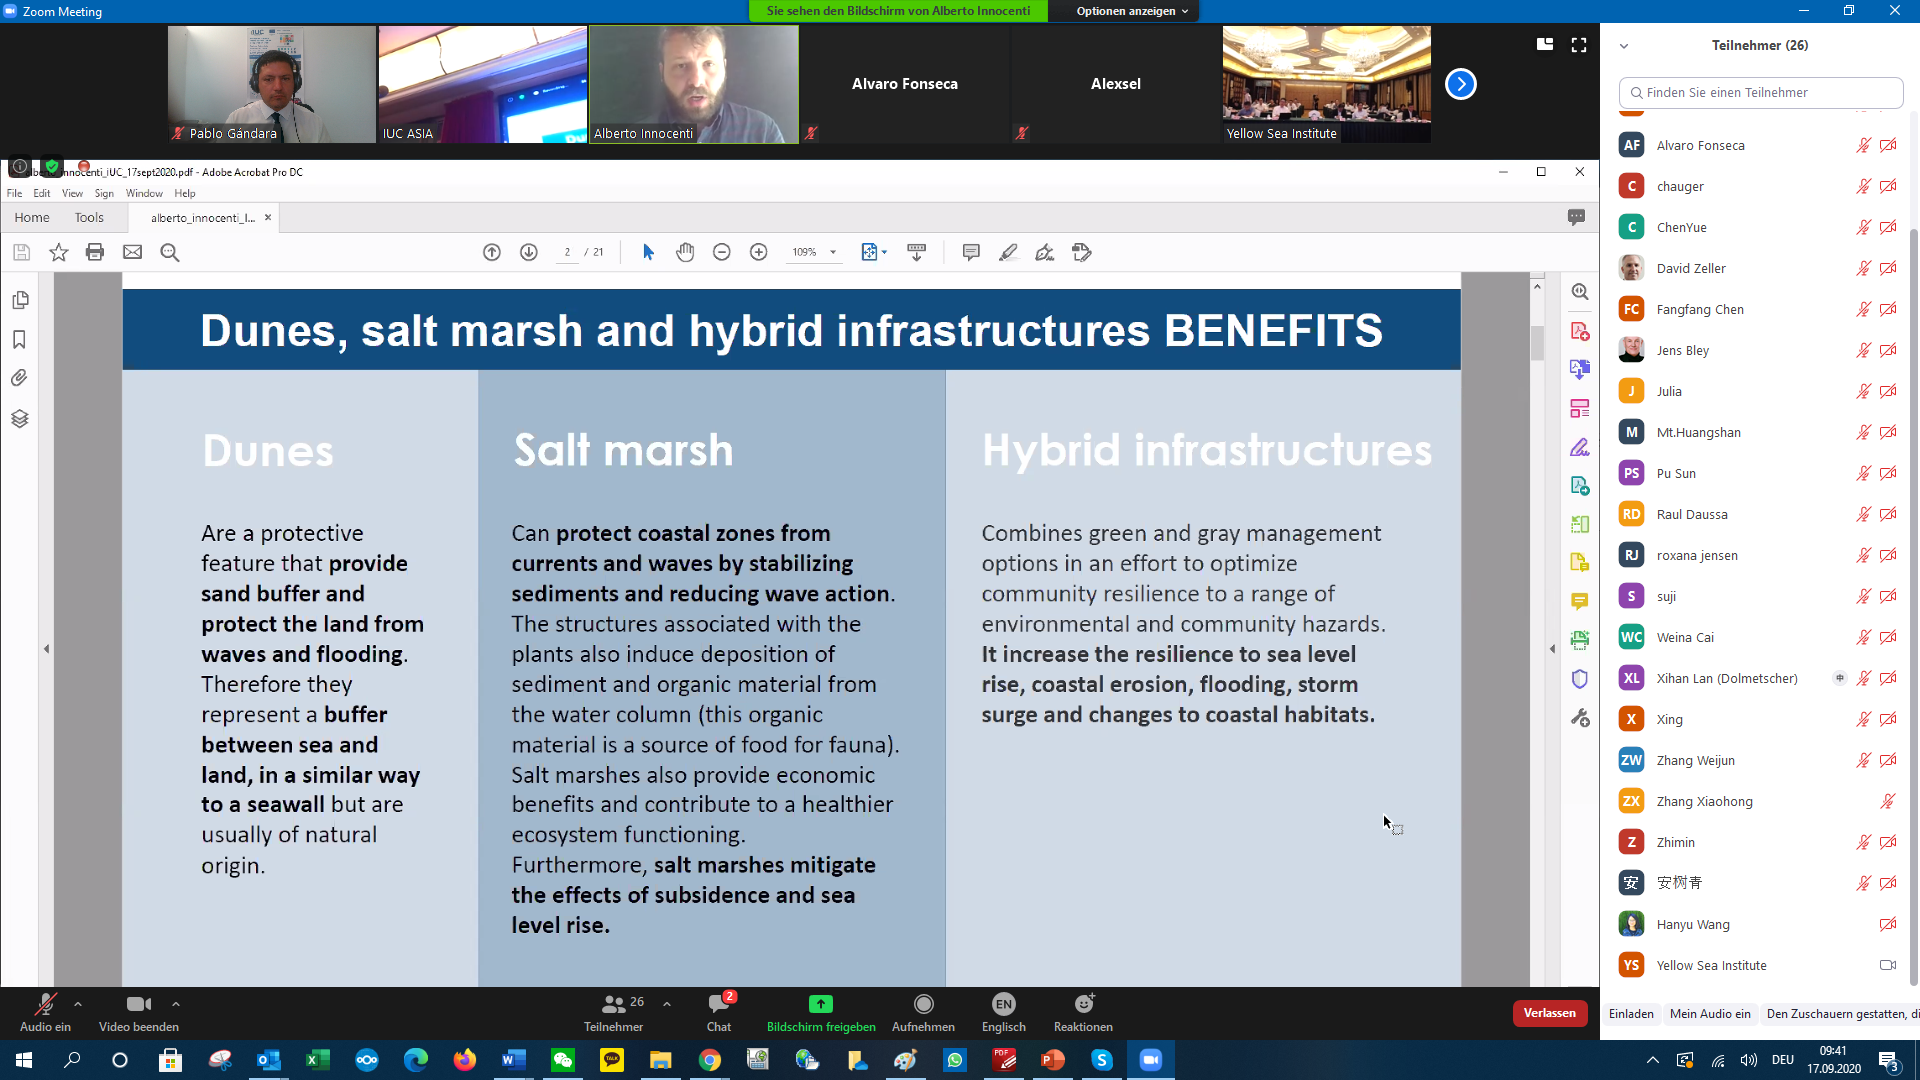The height and width of the screenshot is (1080, 1920).
Task: Click the participant search field
Action: pos(1760,92)
